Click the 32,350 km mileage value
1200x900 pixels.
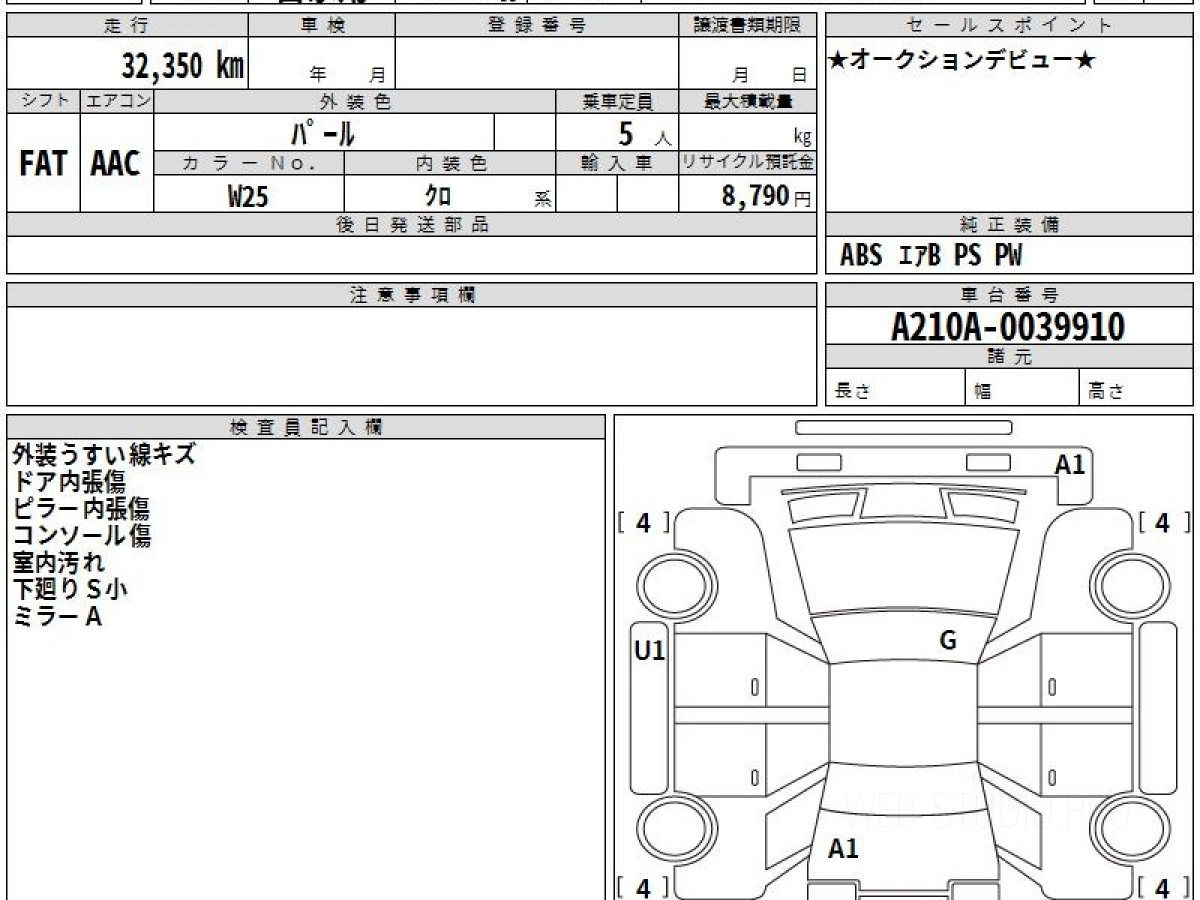coord(183,65)
